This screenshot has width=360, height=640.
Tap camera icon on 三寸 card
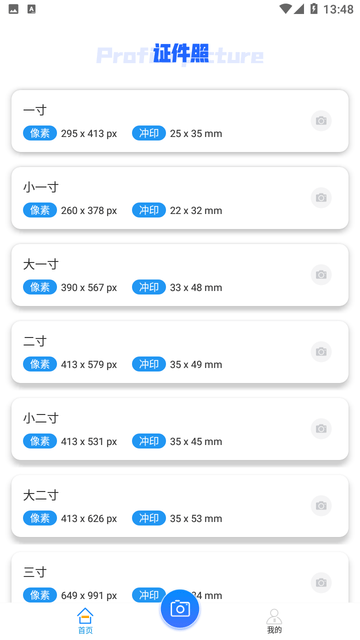coord(321,582)
